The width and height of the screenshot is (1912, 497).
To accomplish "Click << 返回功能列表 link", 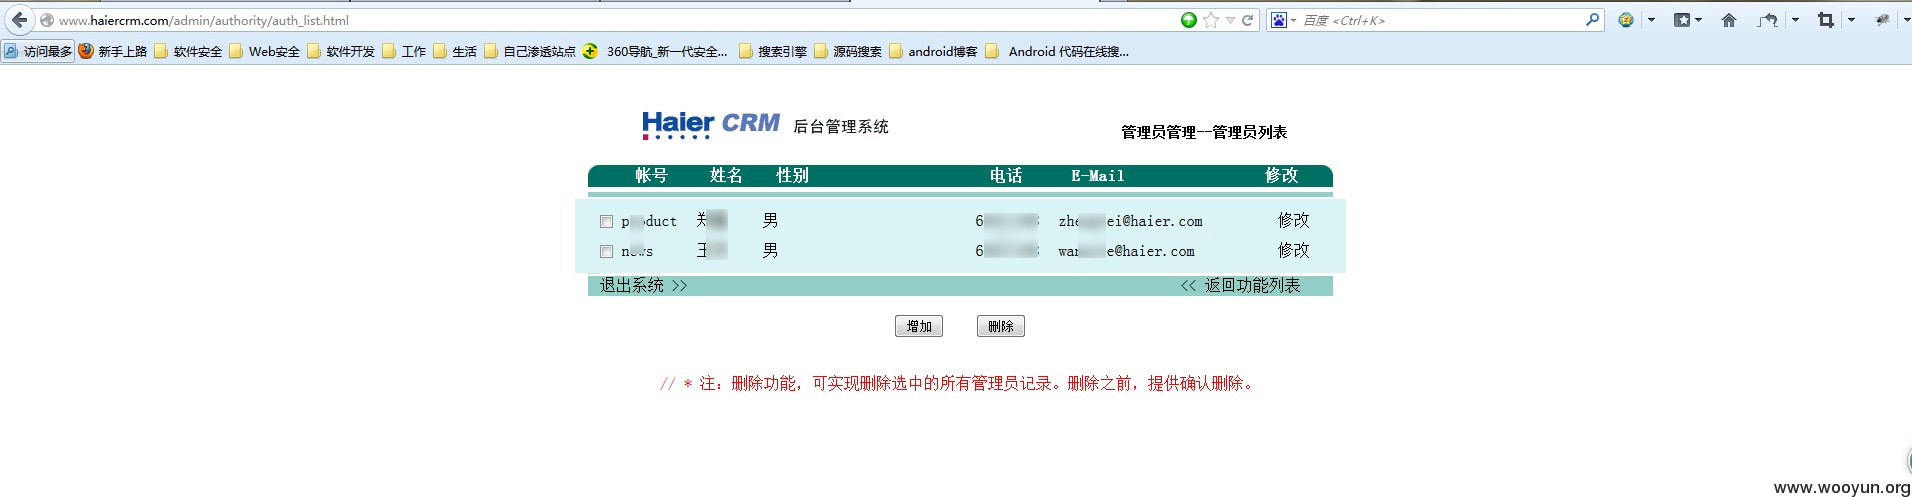I will 1241,286.
